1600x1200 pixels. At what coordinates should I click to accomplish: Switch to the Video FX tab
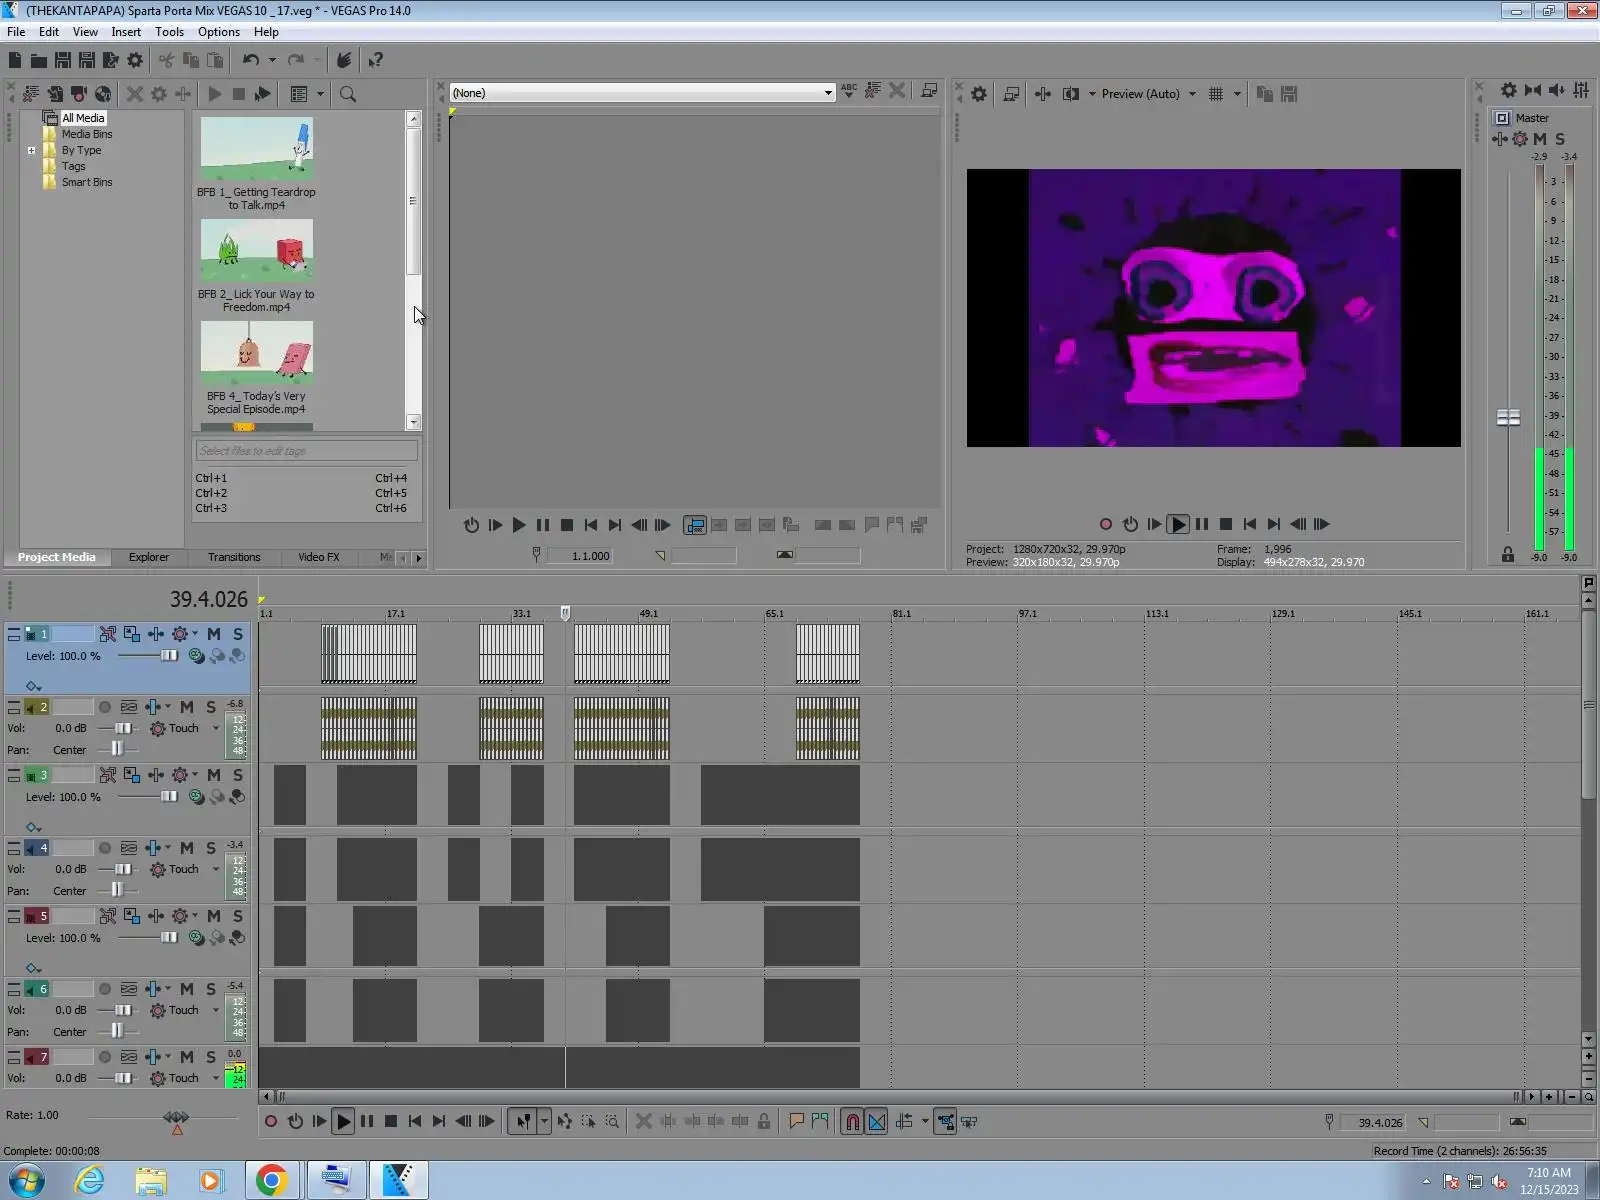tap(319, 557)
